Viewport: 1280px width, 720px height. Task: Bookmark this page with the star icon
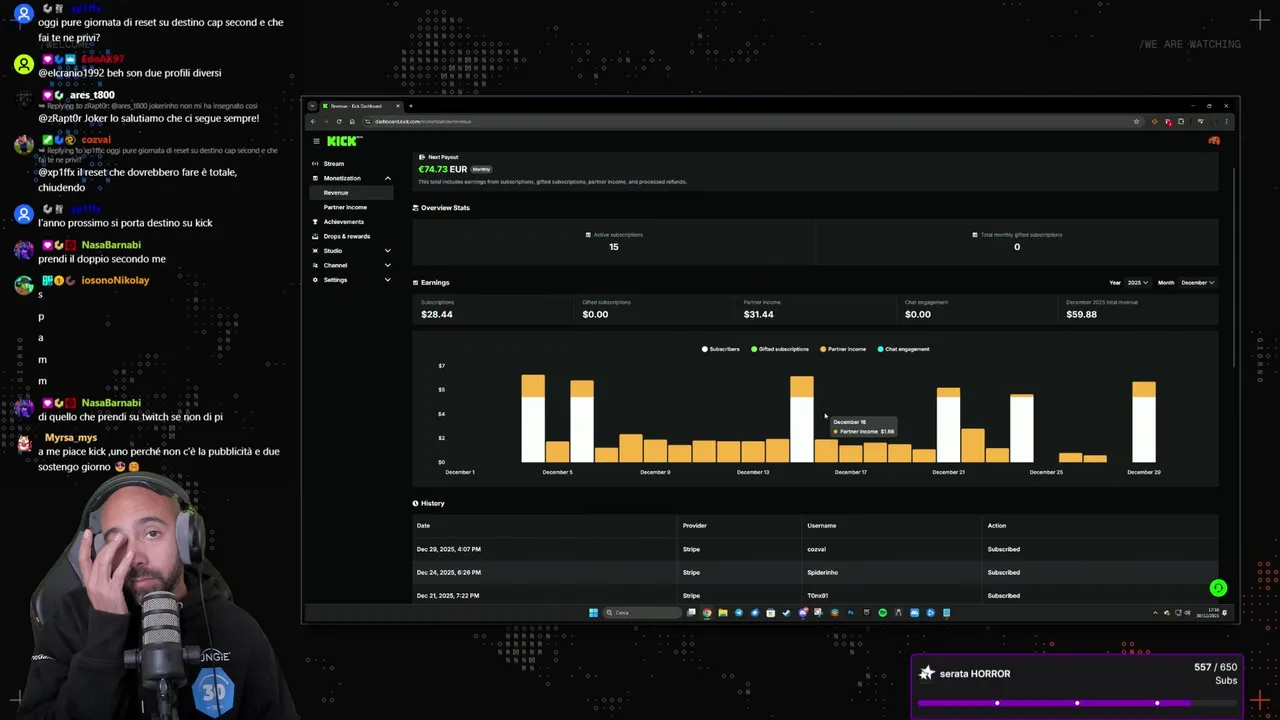coord(1136,121)
